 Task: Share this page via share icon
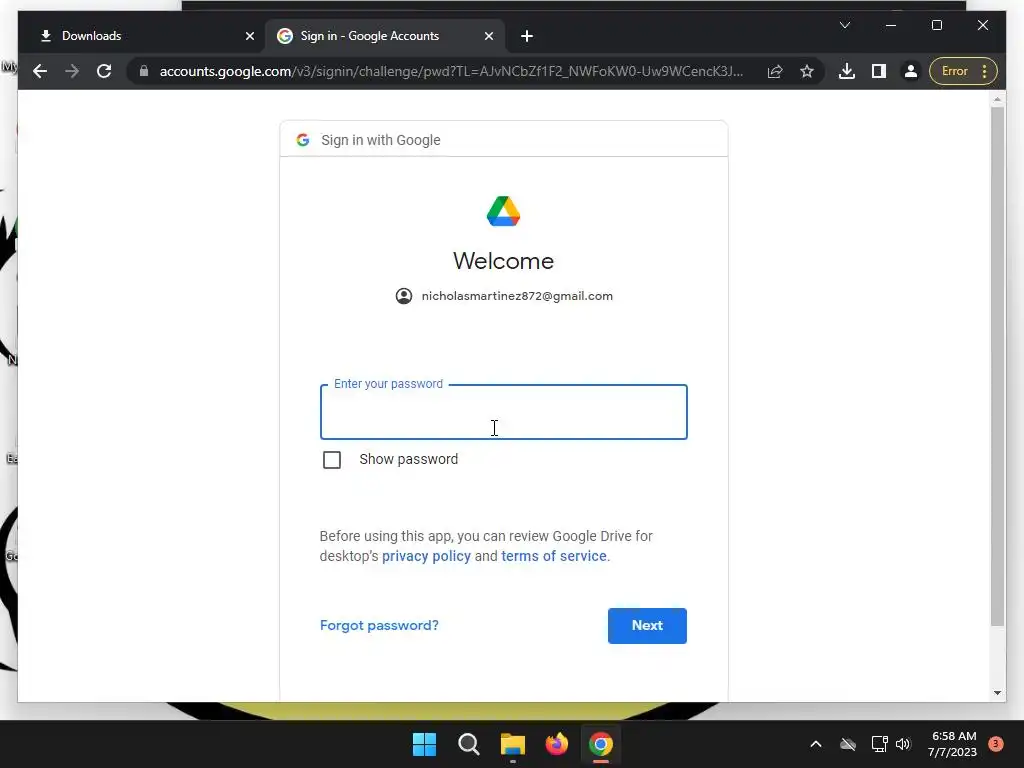tap(775, 71)
